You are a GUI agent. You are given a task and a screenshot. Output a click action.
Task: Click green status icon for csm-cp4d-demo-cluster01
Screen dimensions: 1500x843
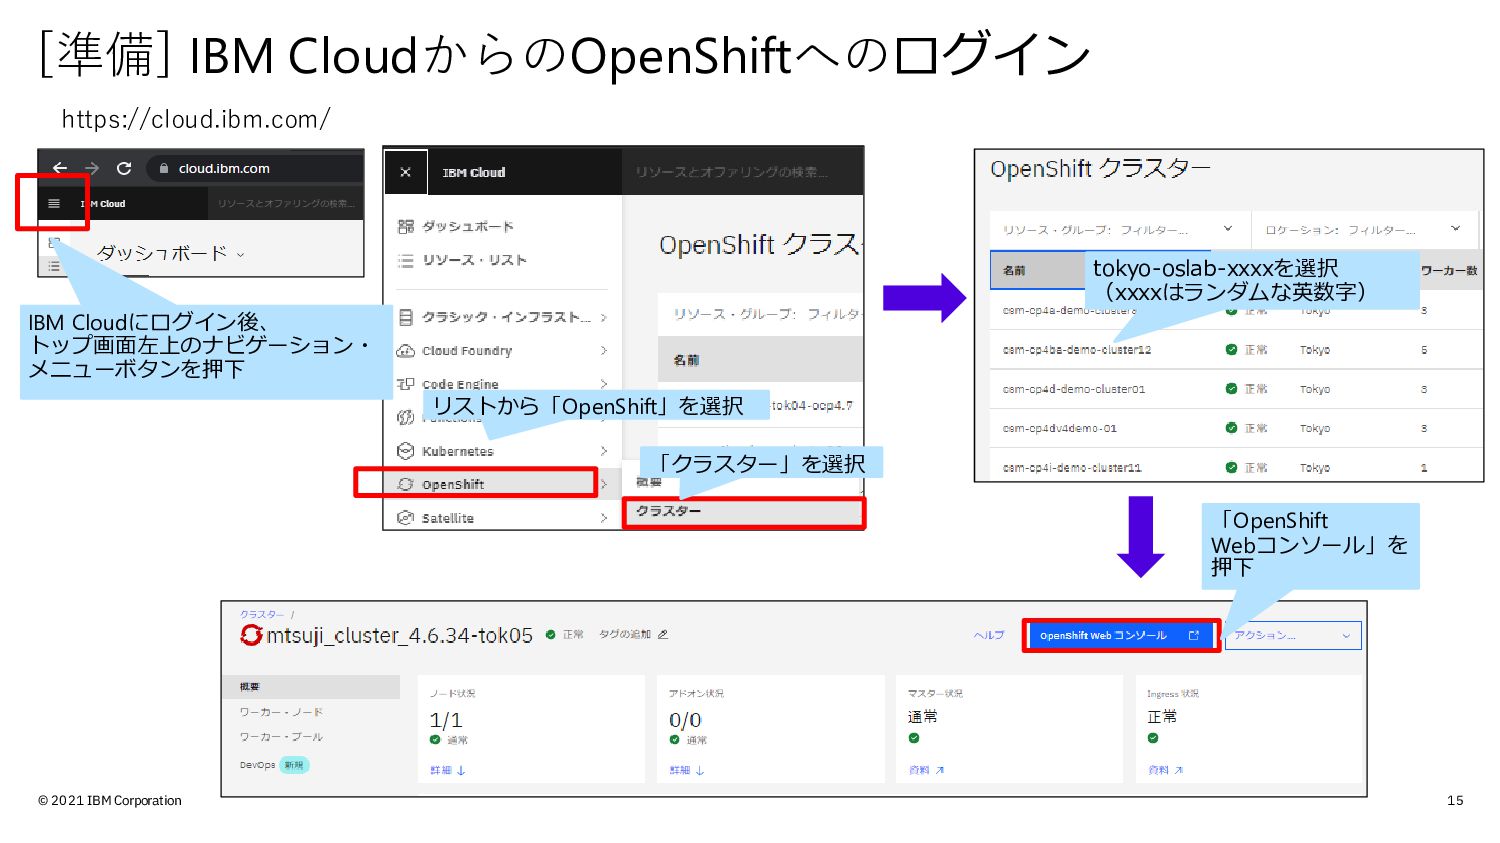(x=1231, y=389)
